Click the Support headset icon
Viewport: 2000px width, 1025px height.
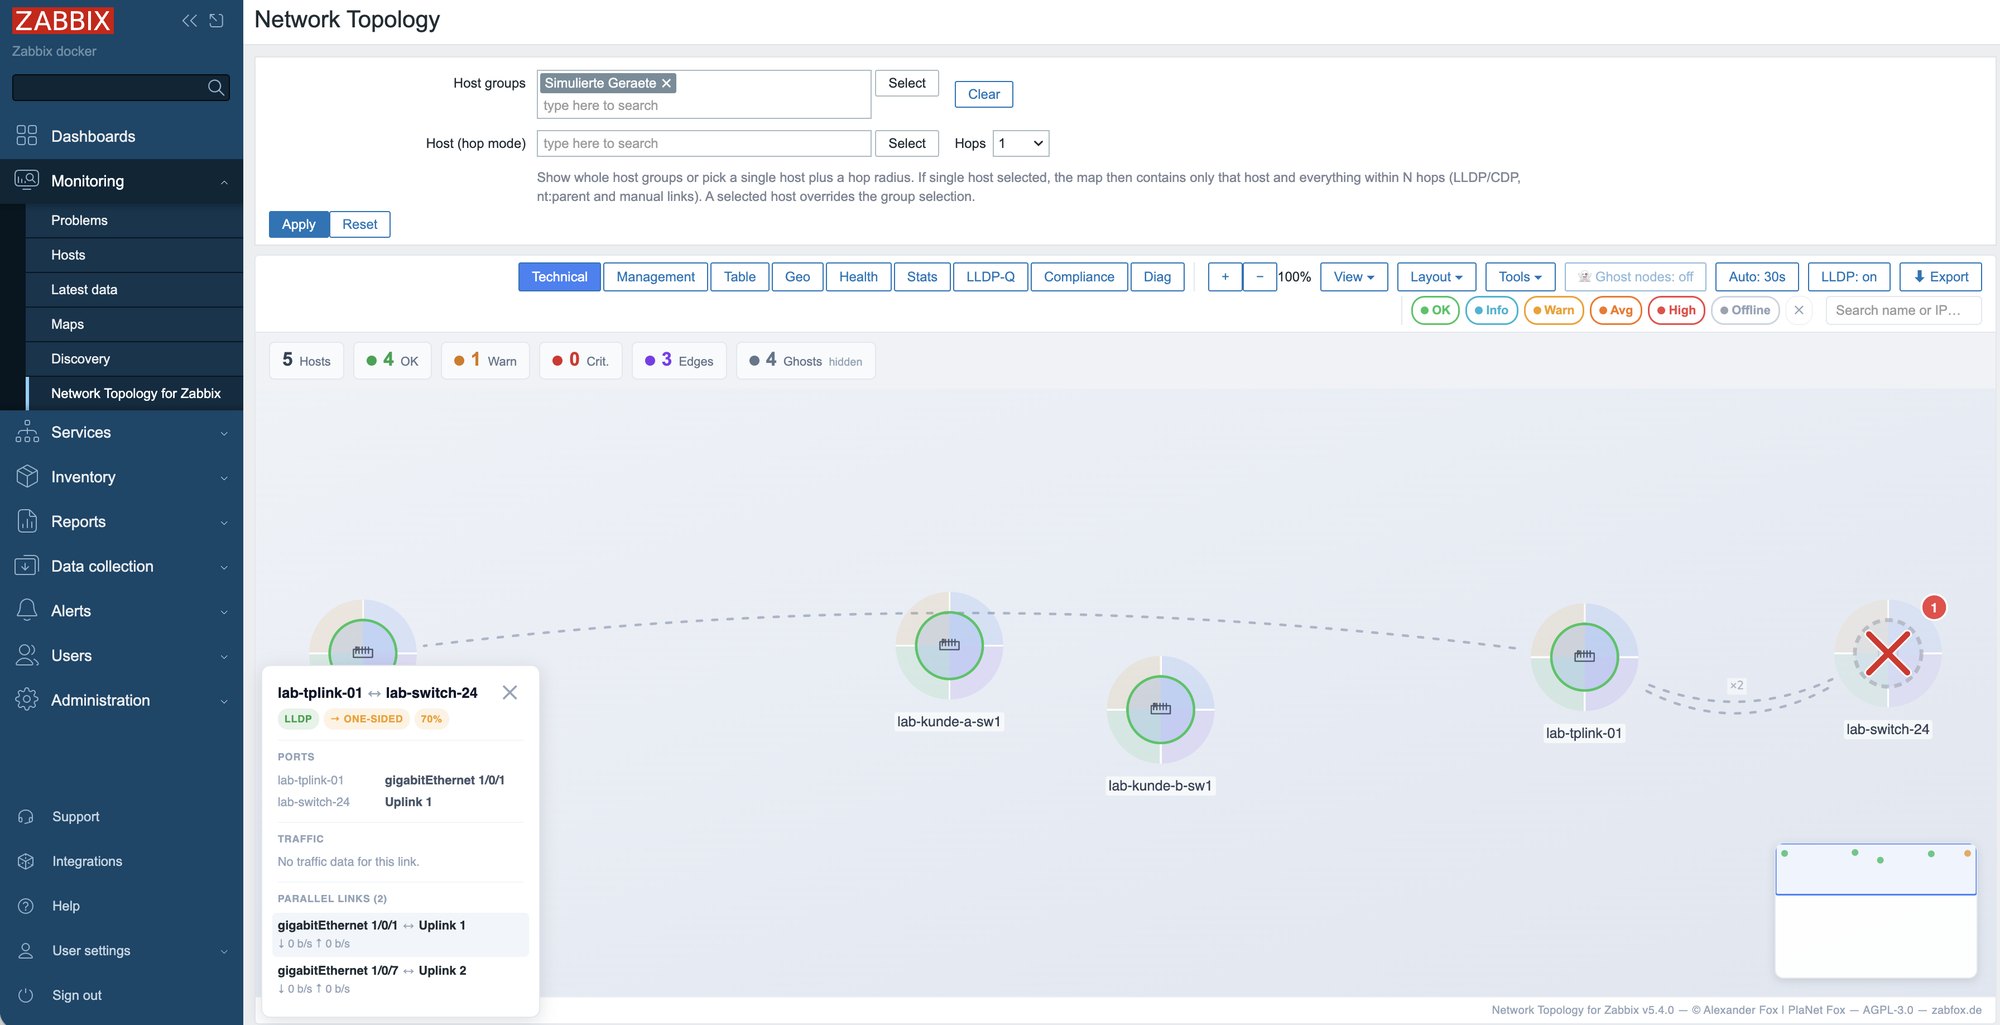[26, 817]
